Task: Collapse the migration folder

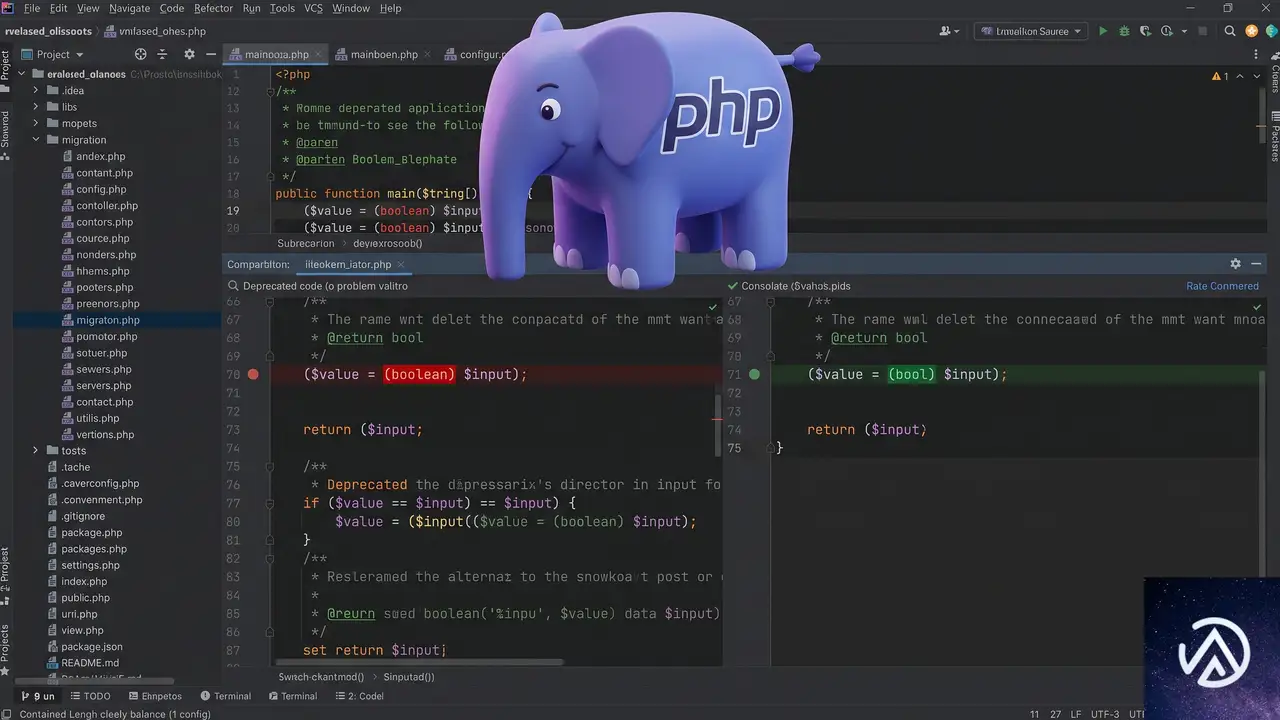Action: 36,140
